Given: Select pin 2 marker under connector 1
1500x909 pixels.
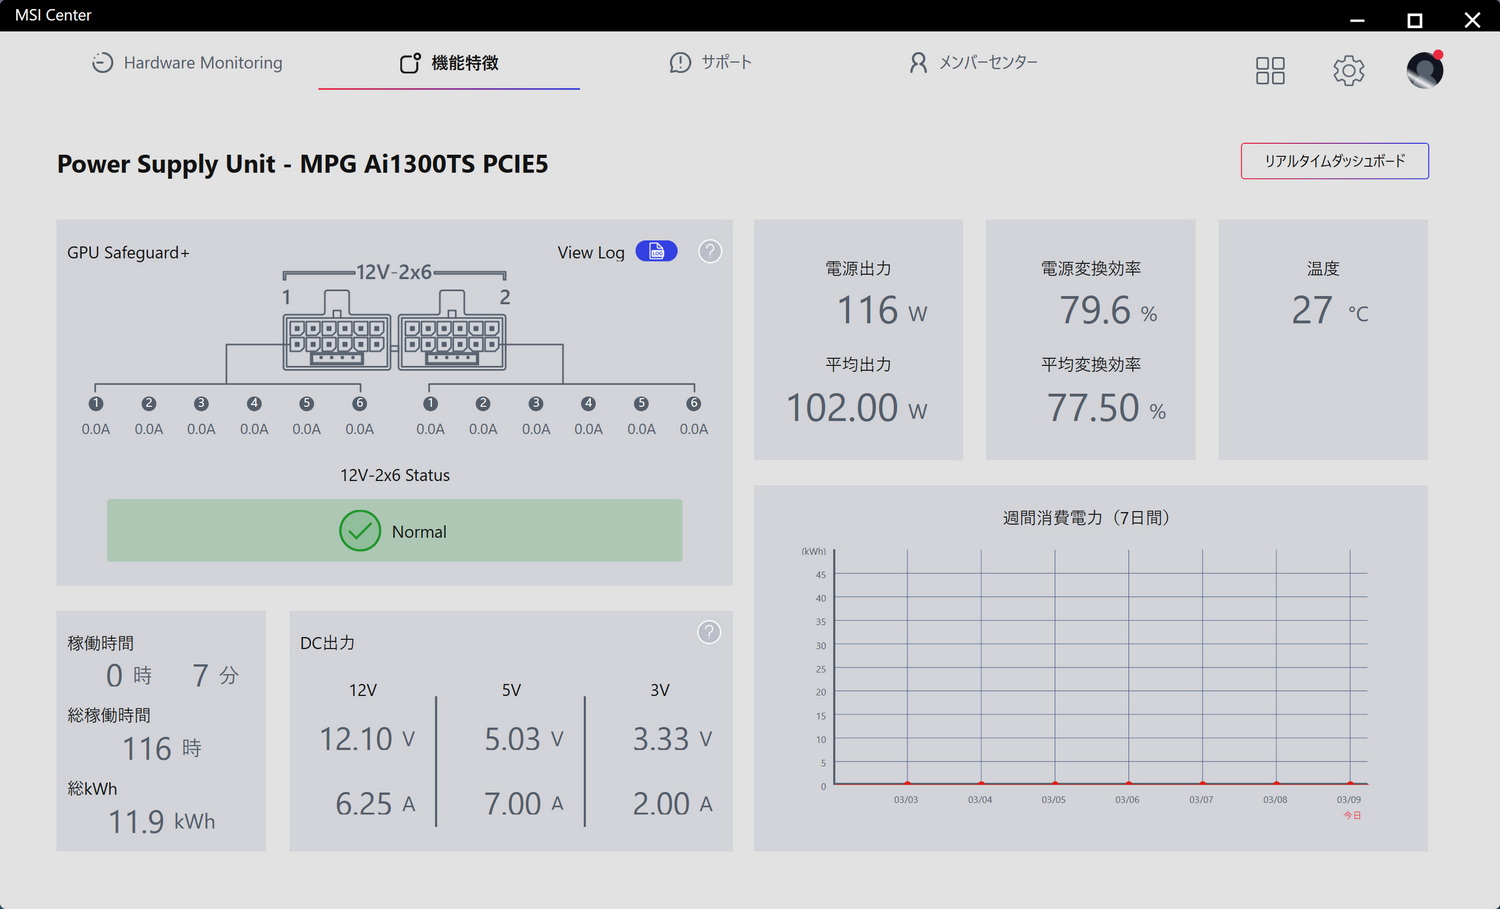Looking at the screenshot, I should pos(149,404).
